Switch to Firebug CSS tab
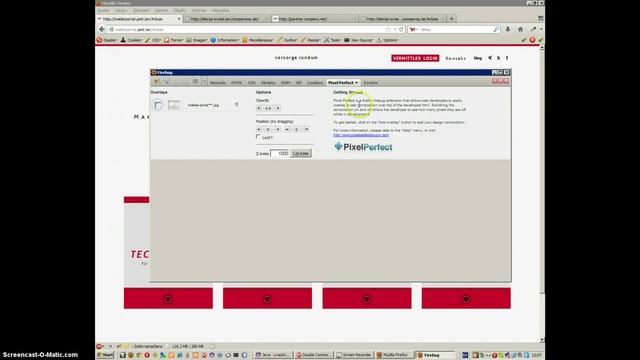640x360 pixels. coord(251,82)
